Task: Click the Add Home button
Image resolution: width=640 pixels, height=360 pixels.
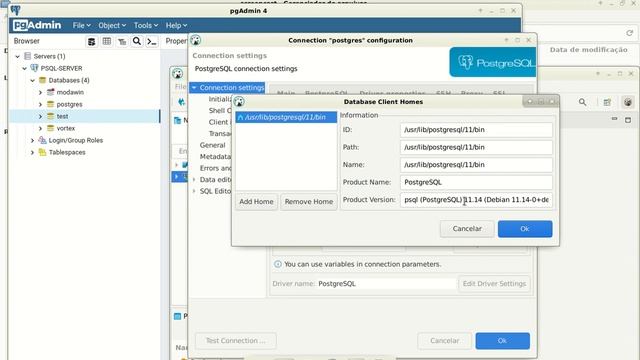Action: tap(256, 202)
